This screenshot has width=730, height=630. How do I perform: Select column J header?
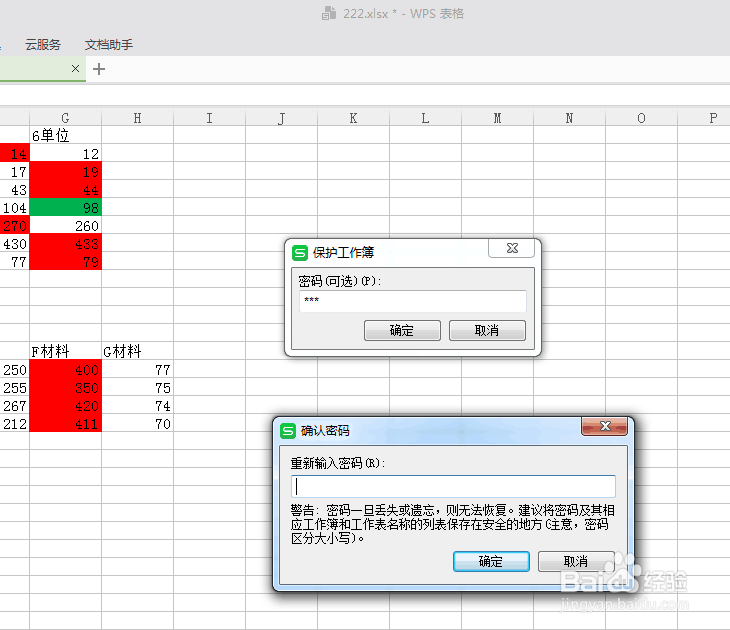pos(282,118)
